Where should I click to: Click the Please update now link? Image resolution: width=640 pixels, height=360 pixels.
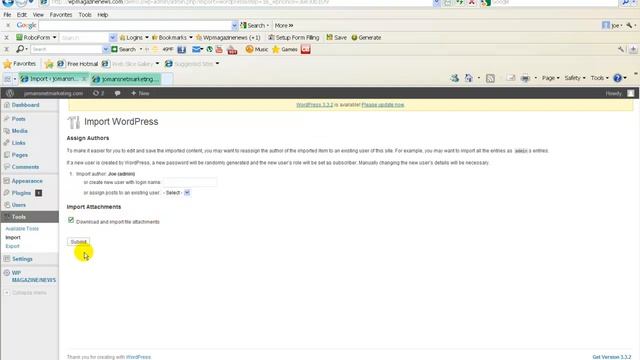382,105
